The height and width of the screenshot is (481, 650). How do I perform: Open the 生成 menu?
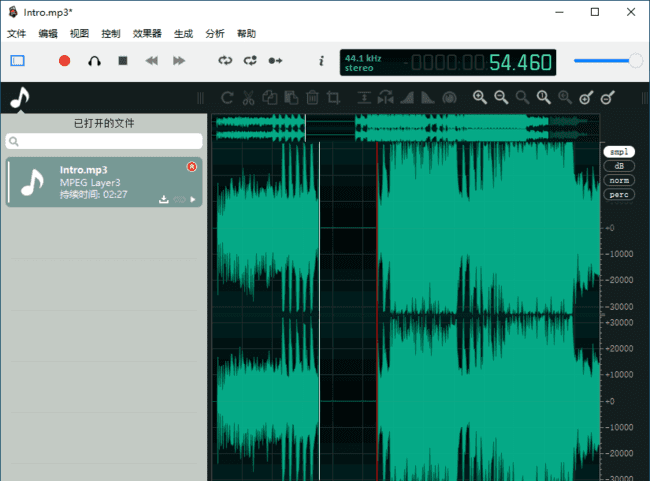tap(183, 34)
